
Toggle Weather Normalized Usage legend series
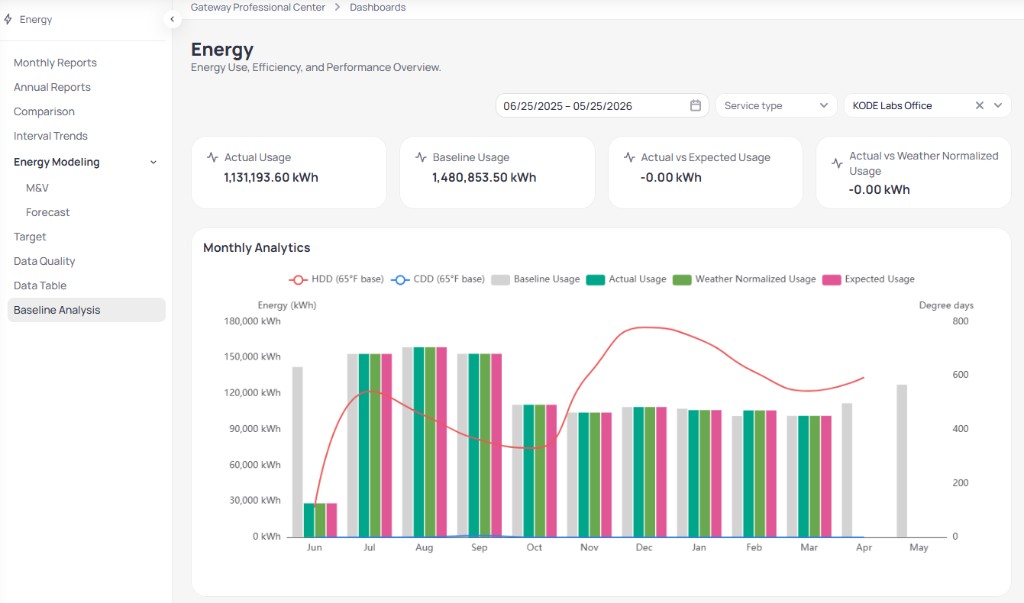click(x=744, y=279)
